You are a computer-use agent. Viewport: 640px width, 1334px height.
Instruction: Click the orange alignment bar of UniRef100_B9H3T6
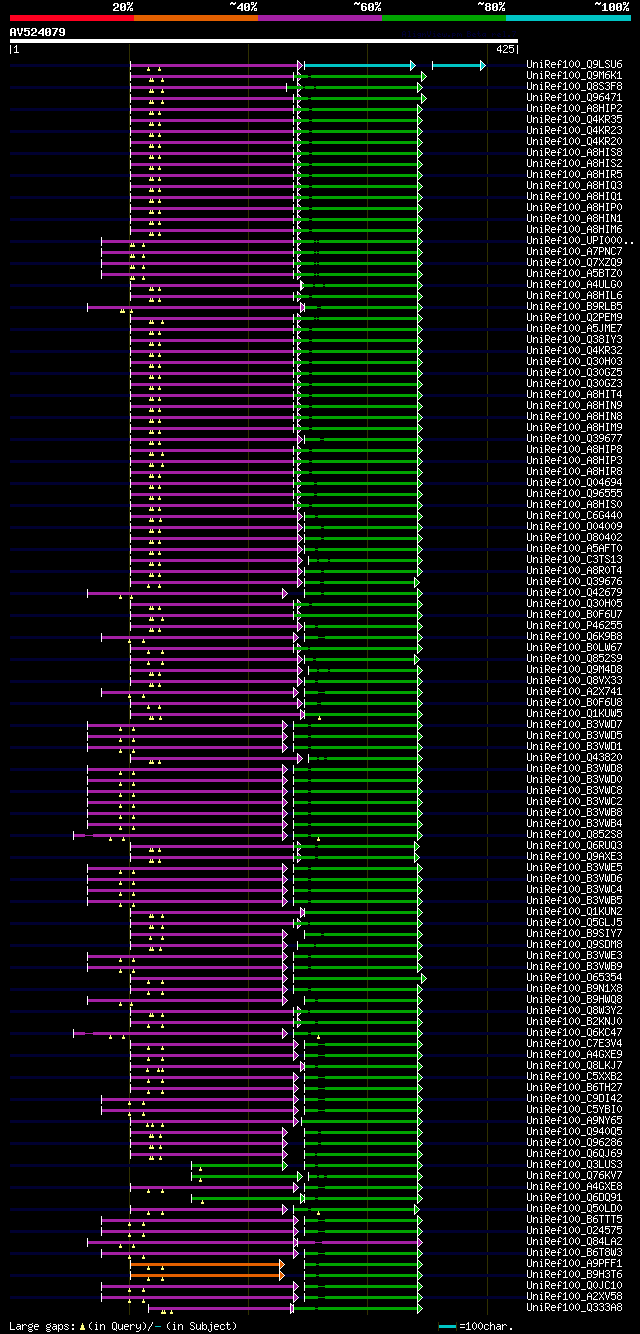pos(206,1275)
